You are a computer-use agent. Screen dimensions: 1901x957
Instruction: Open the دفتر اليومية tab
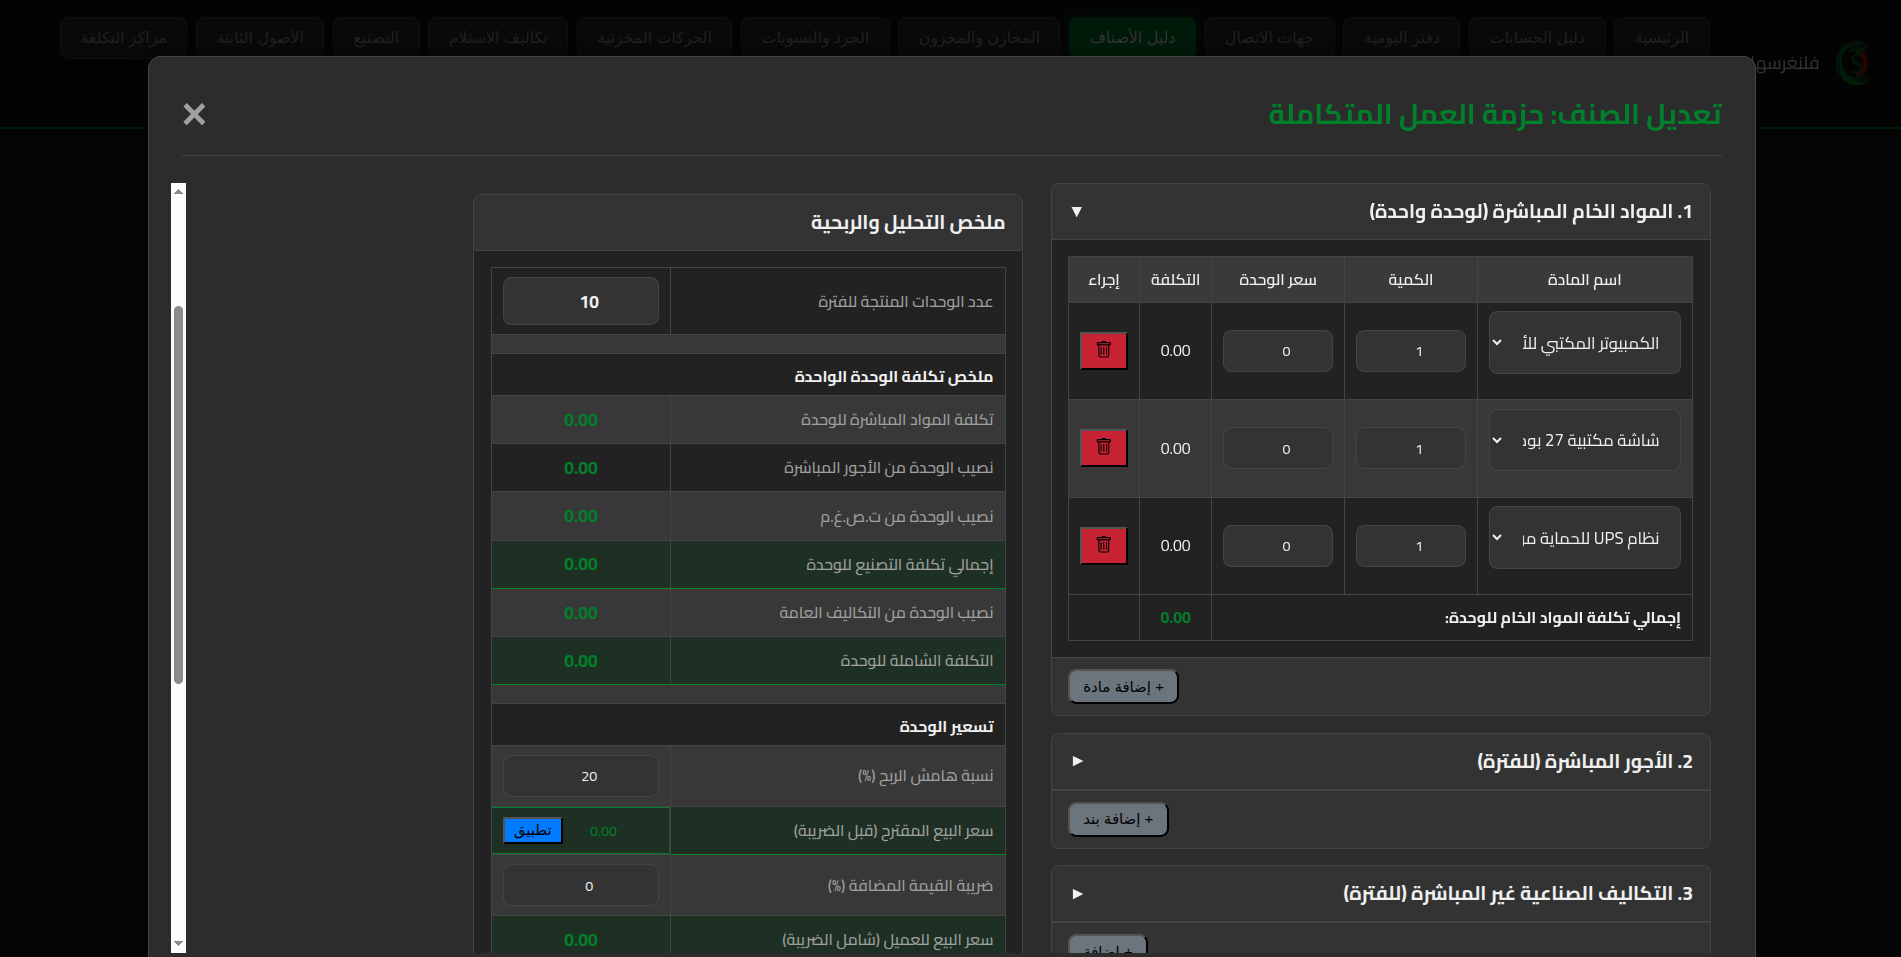tap(1401, 37)
